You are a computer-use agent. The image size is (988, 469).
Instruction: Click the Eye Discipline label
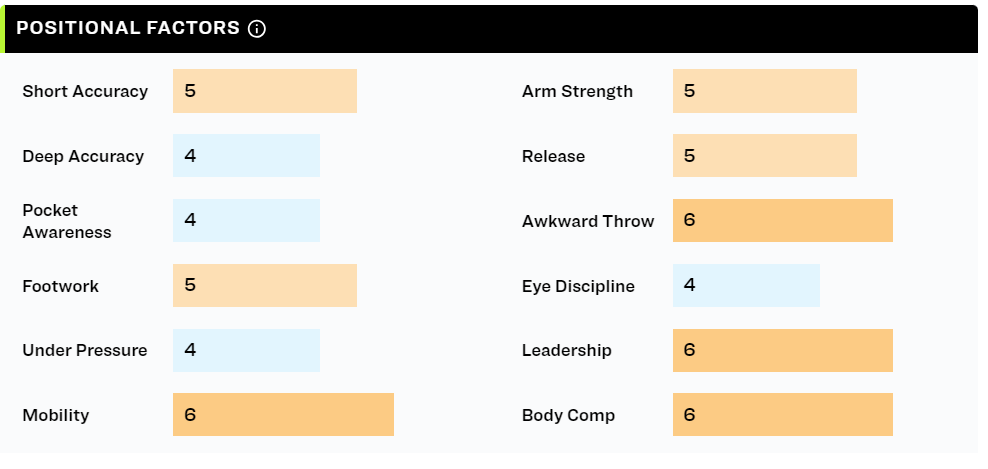click(578, 286)
